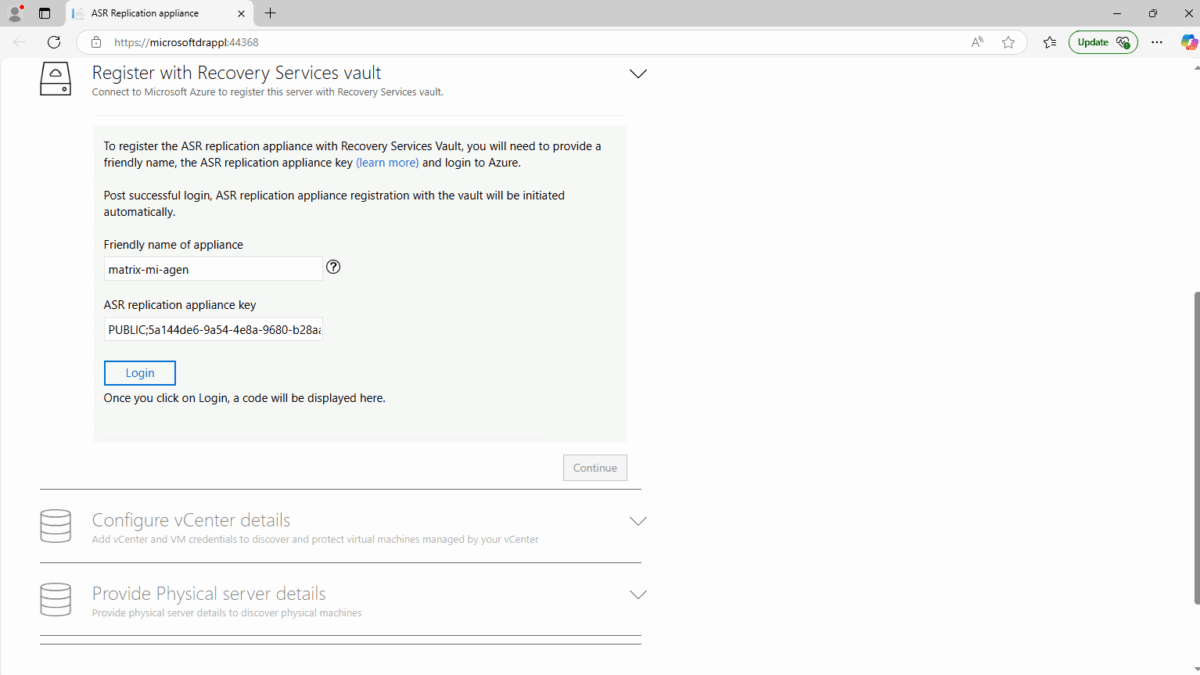Screen dimensions: 1200x675
Task: Click the Provide Physical server details icon
Action: 55,600
